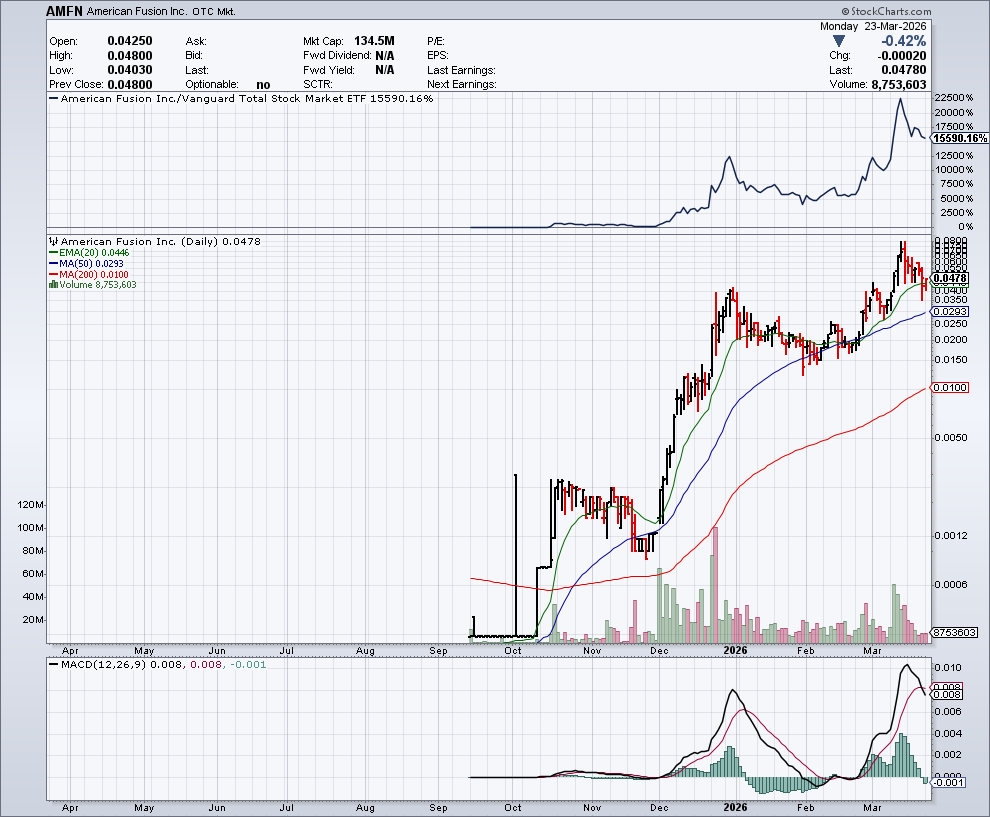
Task: Click Jul on the price chart date axis
Action: coord(287,650)
